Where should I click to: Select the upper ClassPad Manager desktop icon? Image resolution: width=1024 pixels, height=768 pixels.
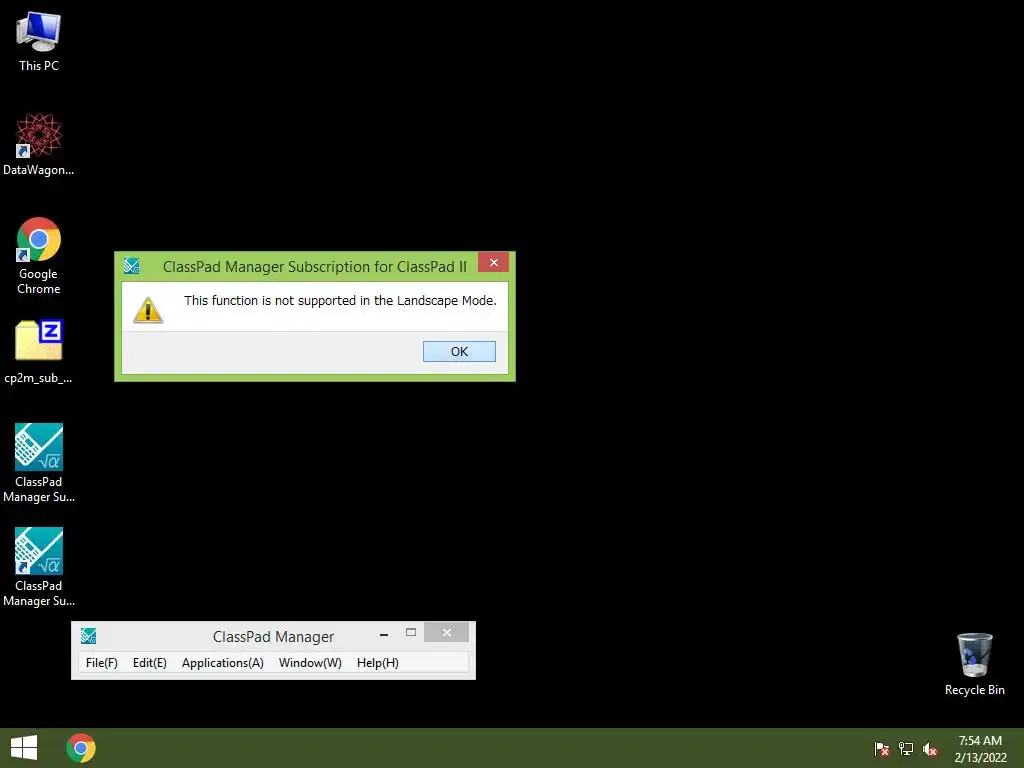point(39,463)
